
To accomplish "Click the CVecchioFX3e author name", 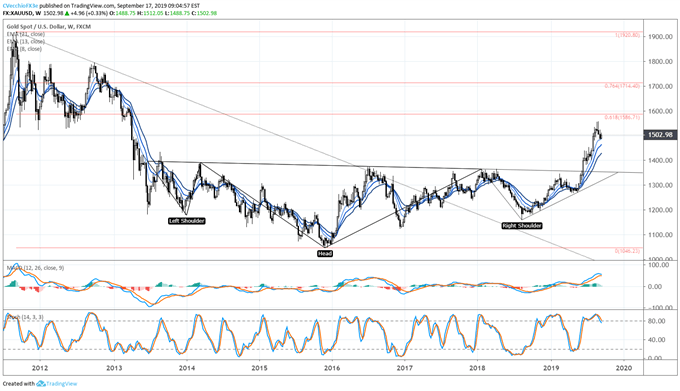I will coord(19,7).
